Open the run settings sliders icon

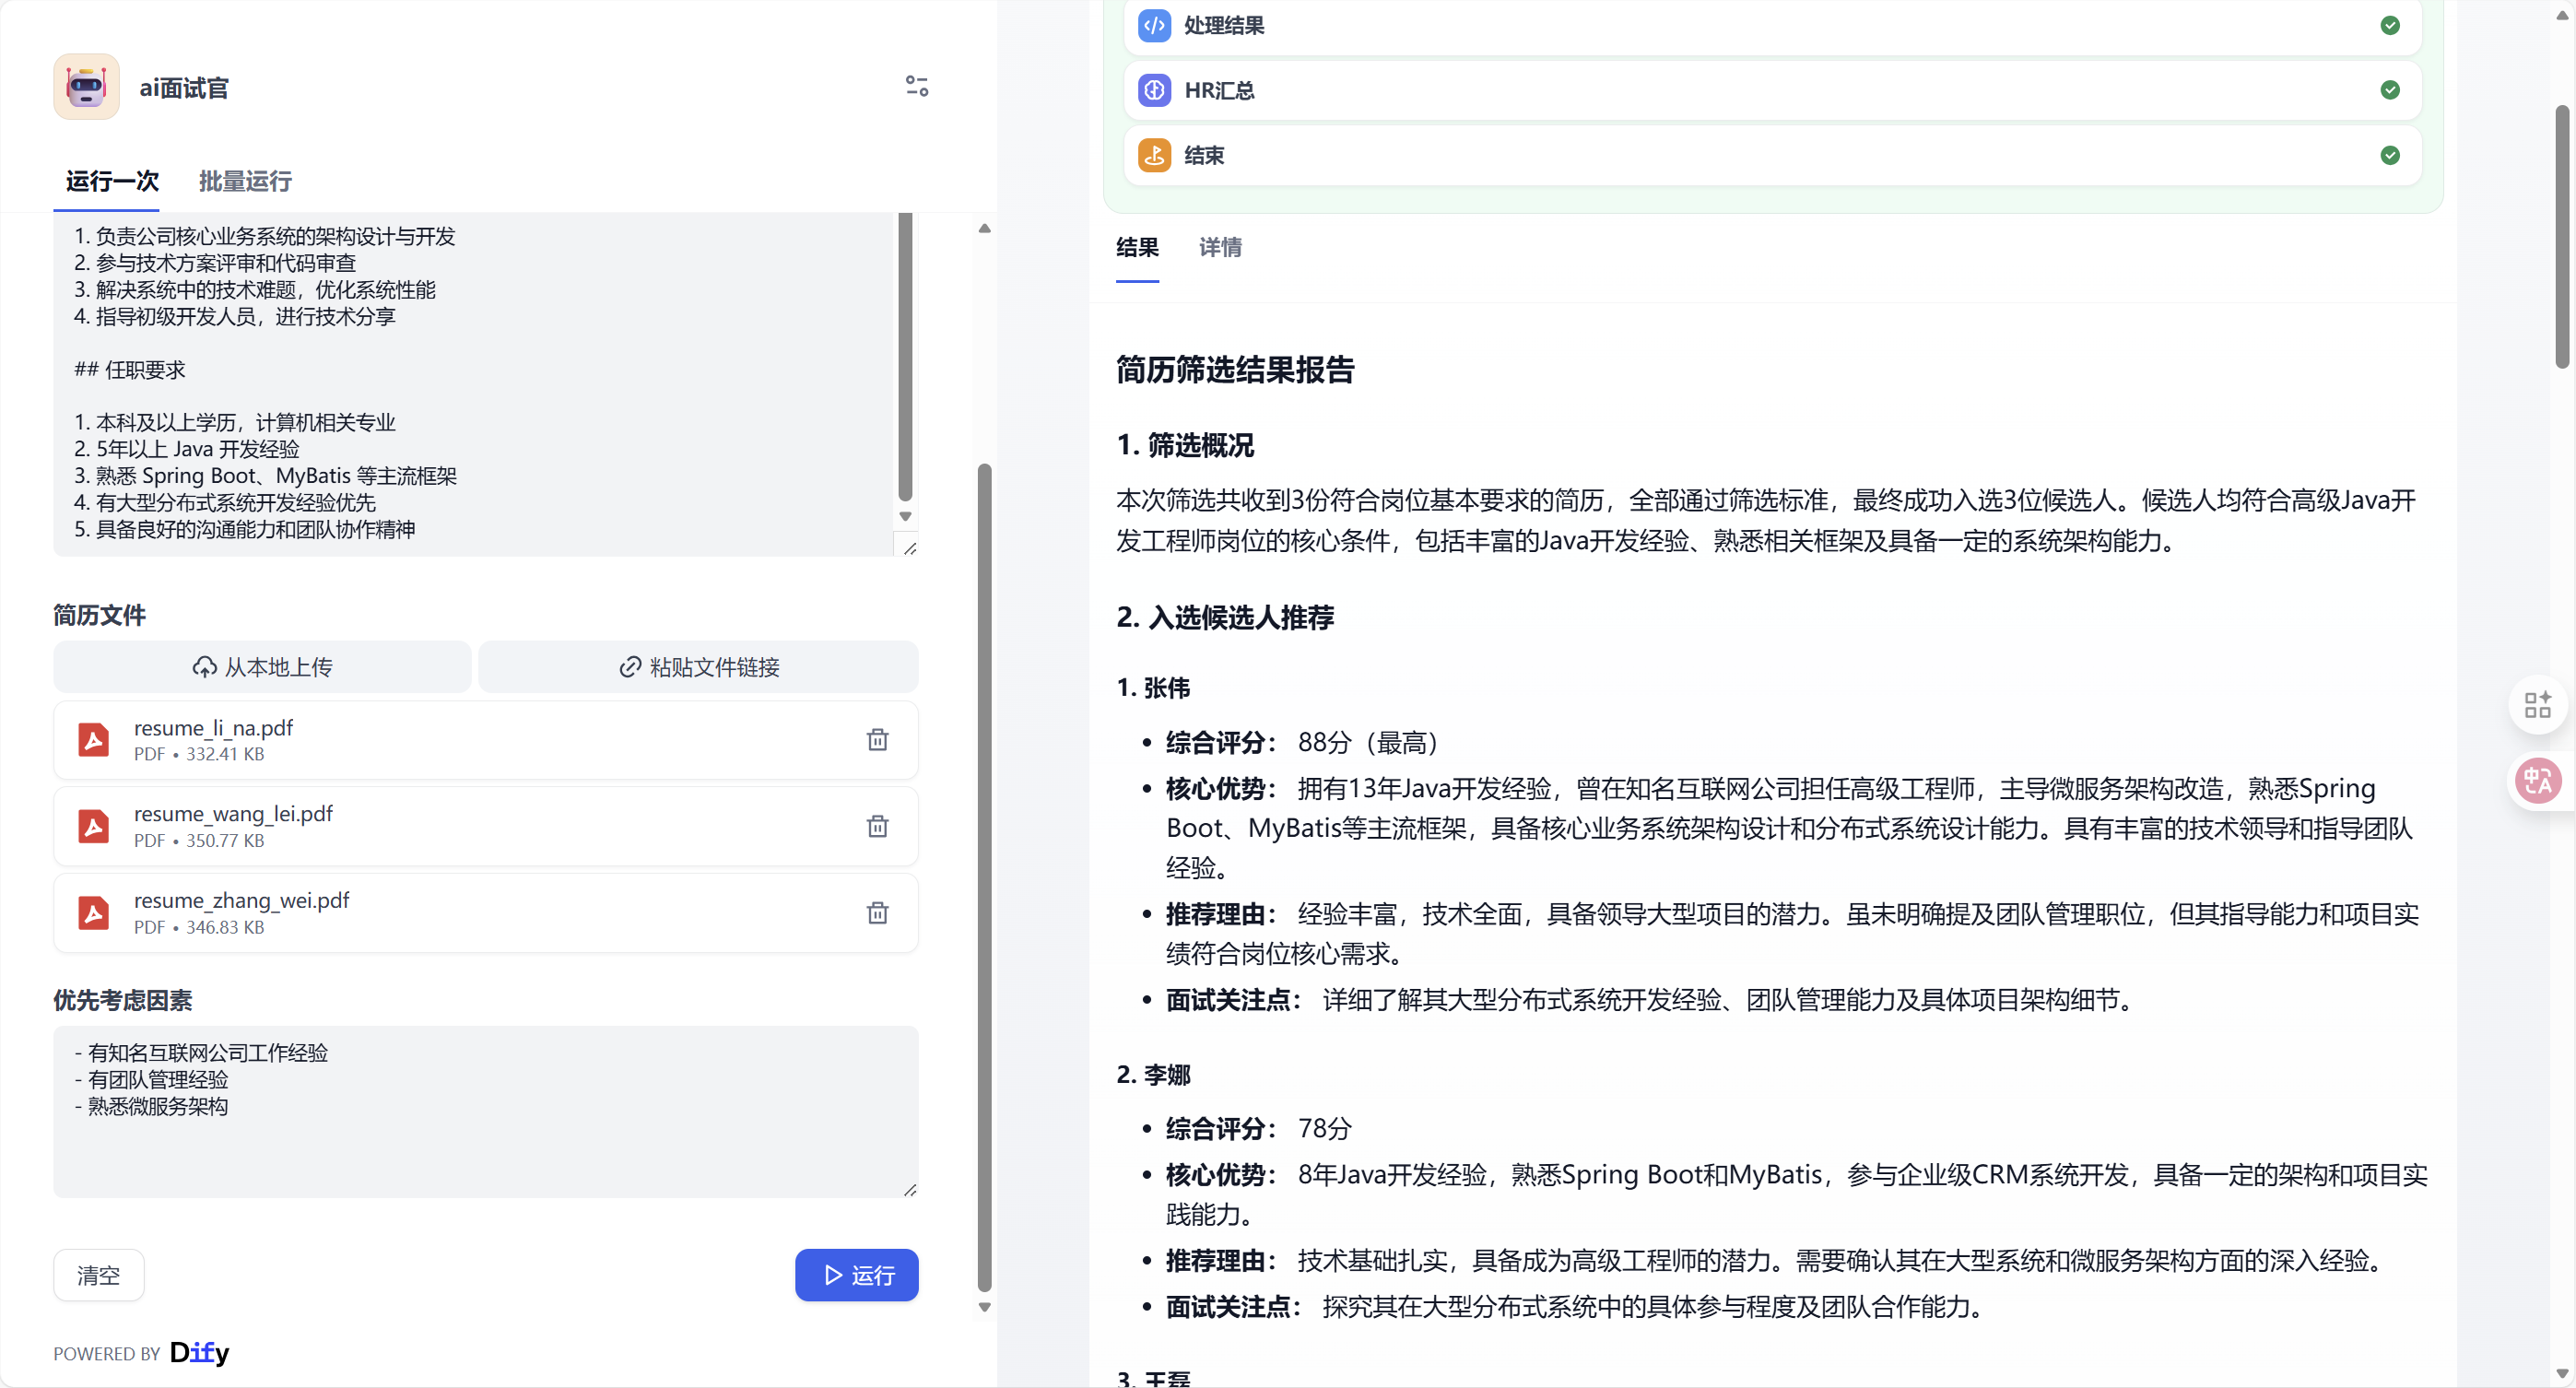pos(916,86)
